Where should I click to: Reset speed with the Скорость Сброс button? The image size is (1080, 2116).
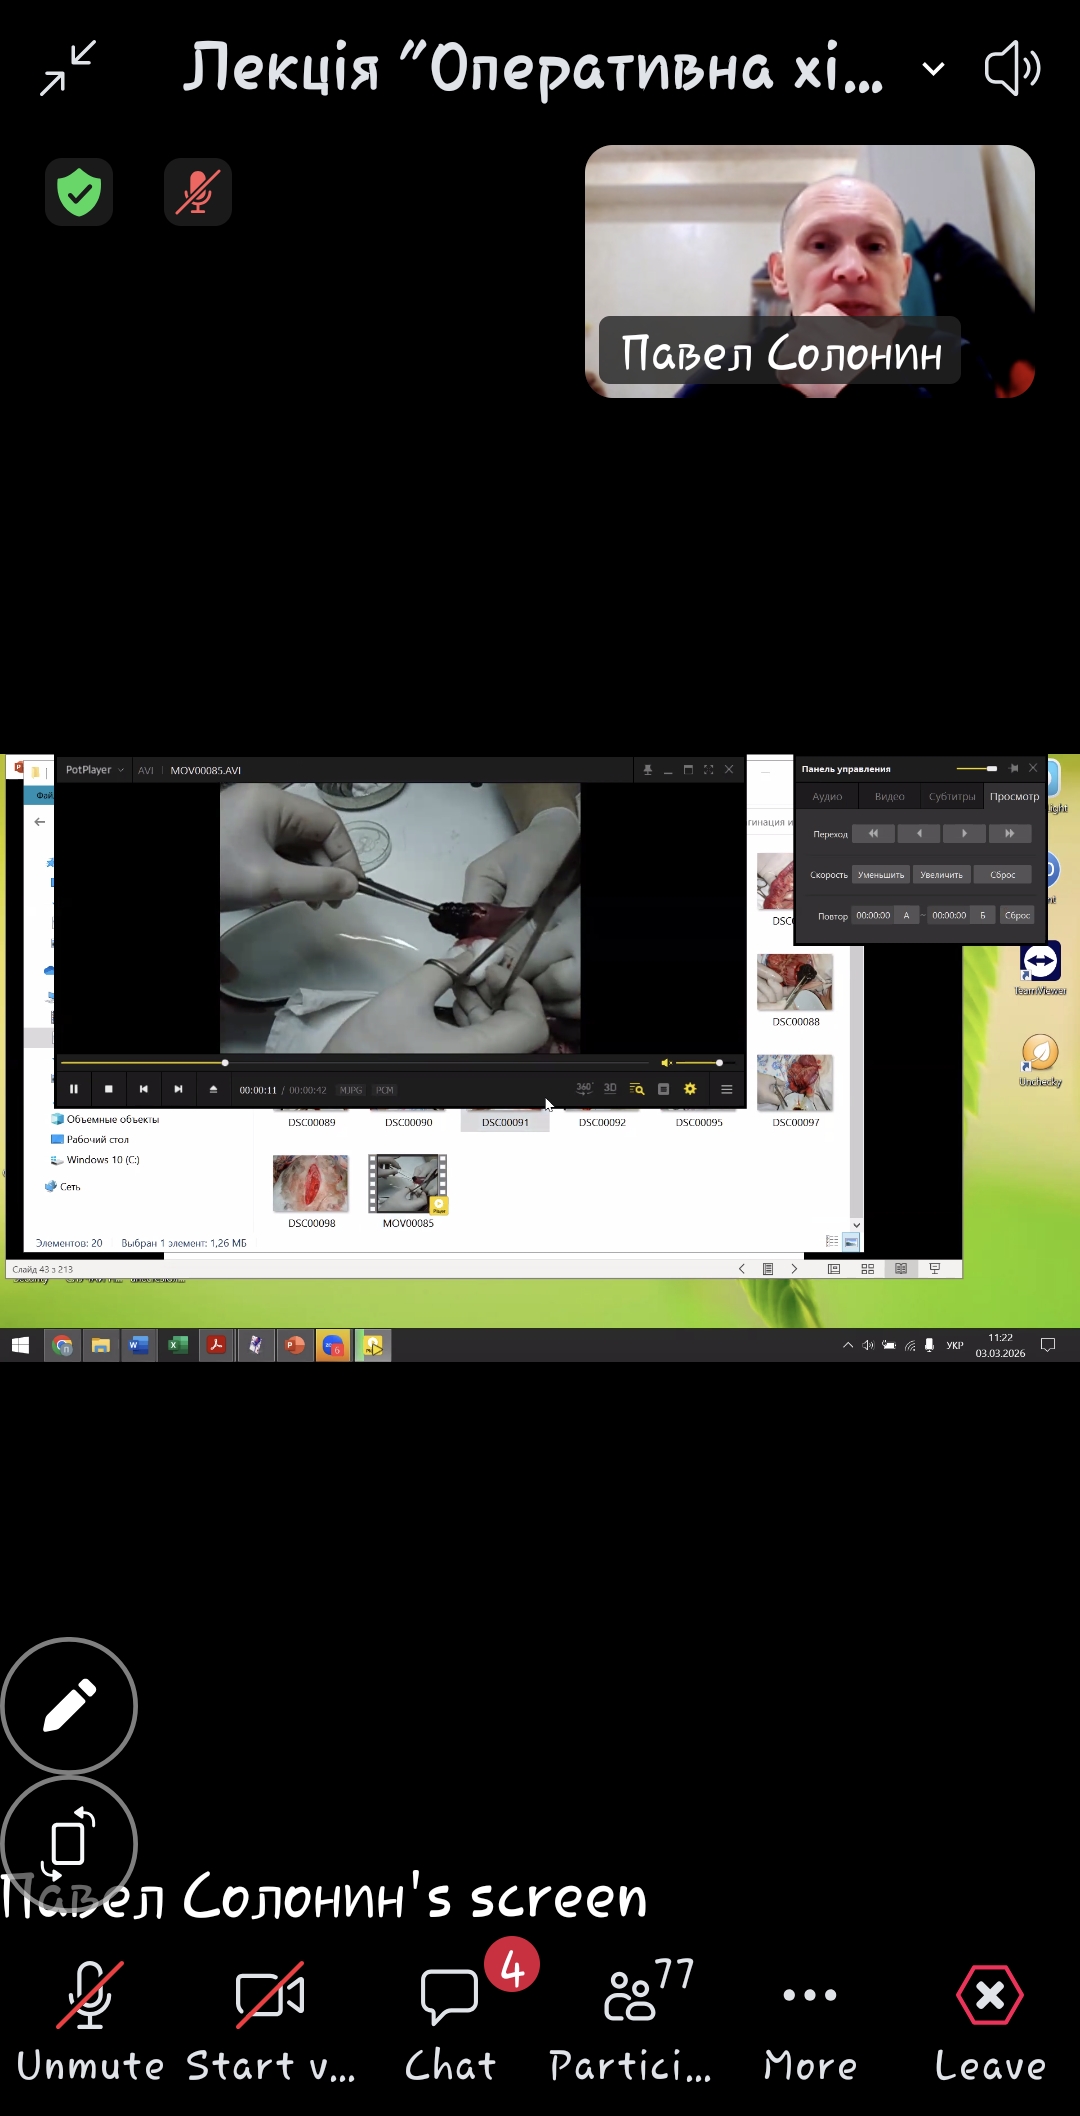pos(1003,874)
